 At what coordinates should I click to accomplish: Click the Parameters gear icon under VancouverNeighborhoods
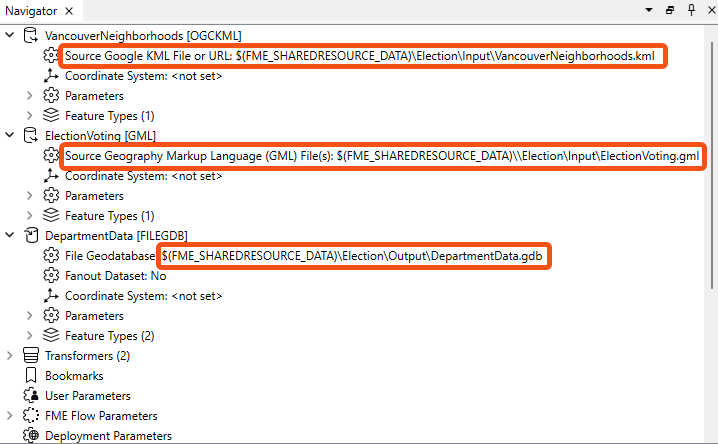(51, 95)
